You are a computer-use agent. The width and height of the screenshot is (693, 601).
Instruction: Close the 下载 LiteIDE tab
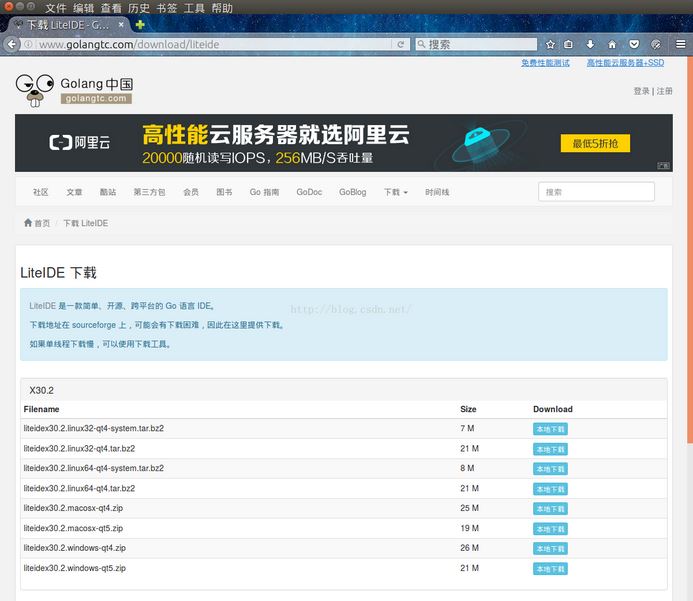(x=121, y=25)
